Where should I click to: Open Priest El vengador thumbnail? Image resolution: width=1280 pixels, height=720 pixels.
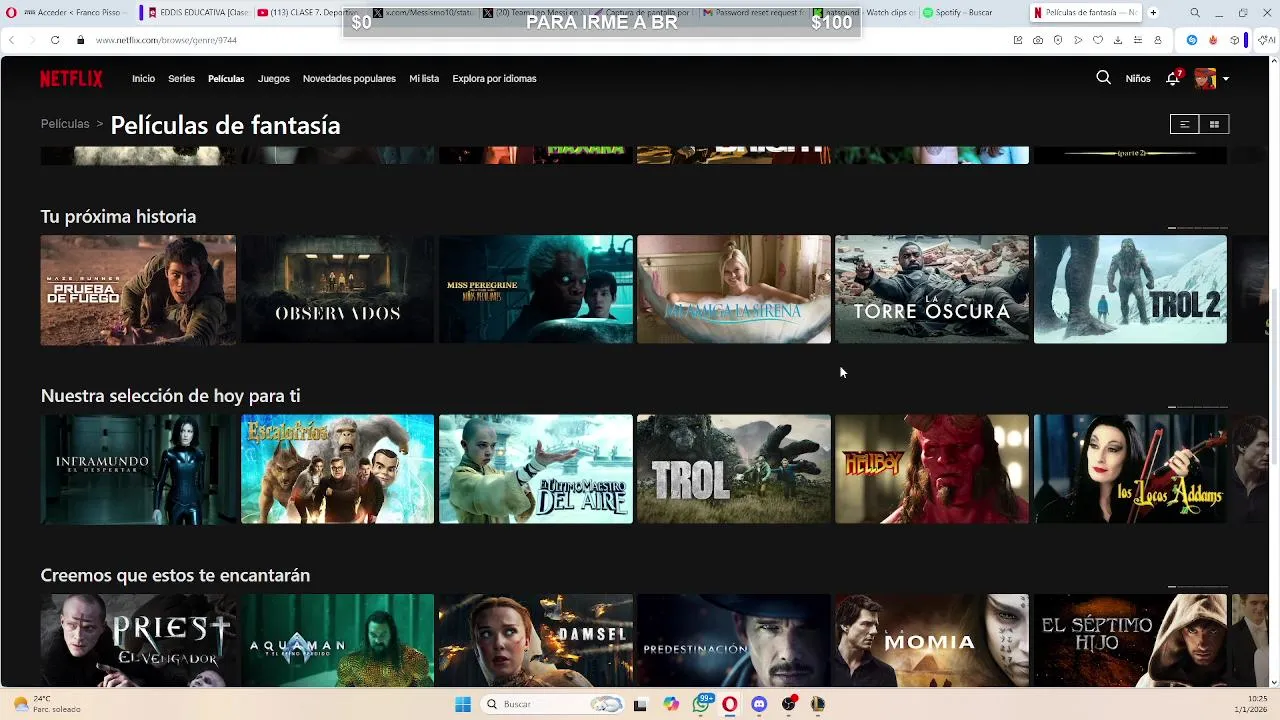pyautogui.click(x=138, y=640)
